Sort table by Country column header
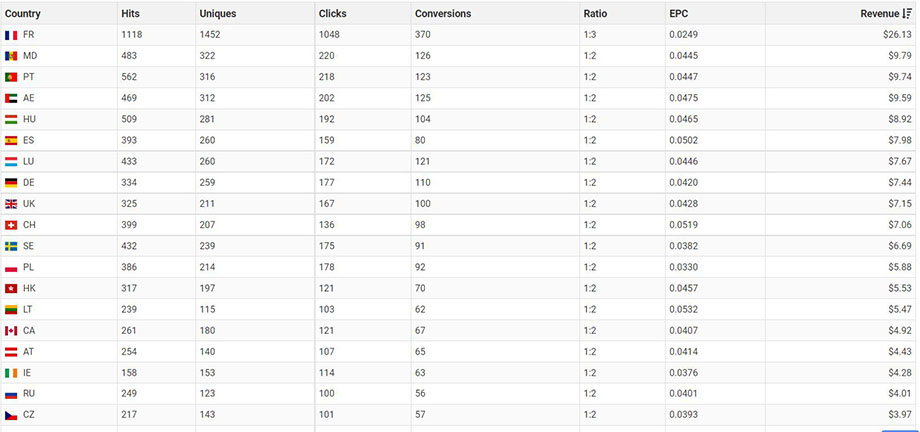This screenshot has height=432, width=920. click(23, 13)
